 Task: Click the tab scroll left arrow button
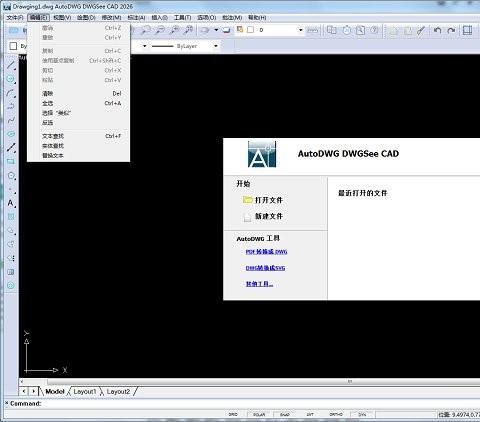(24, 391)
